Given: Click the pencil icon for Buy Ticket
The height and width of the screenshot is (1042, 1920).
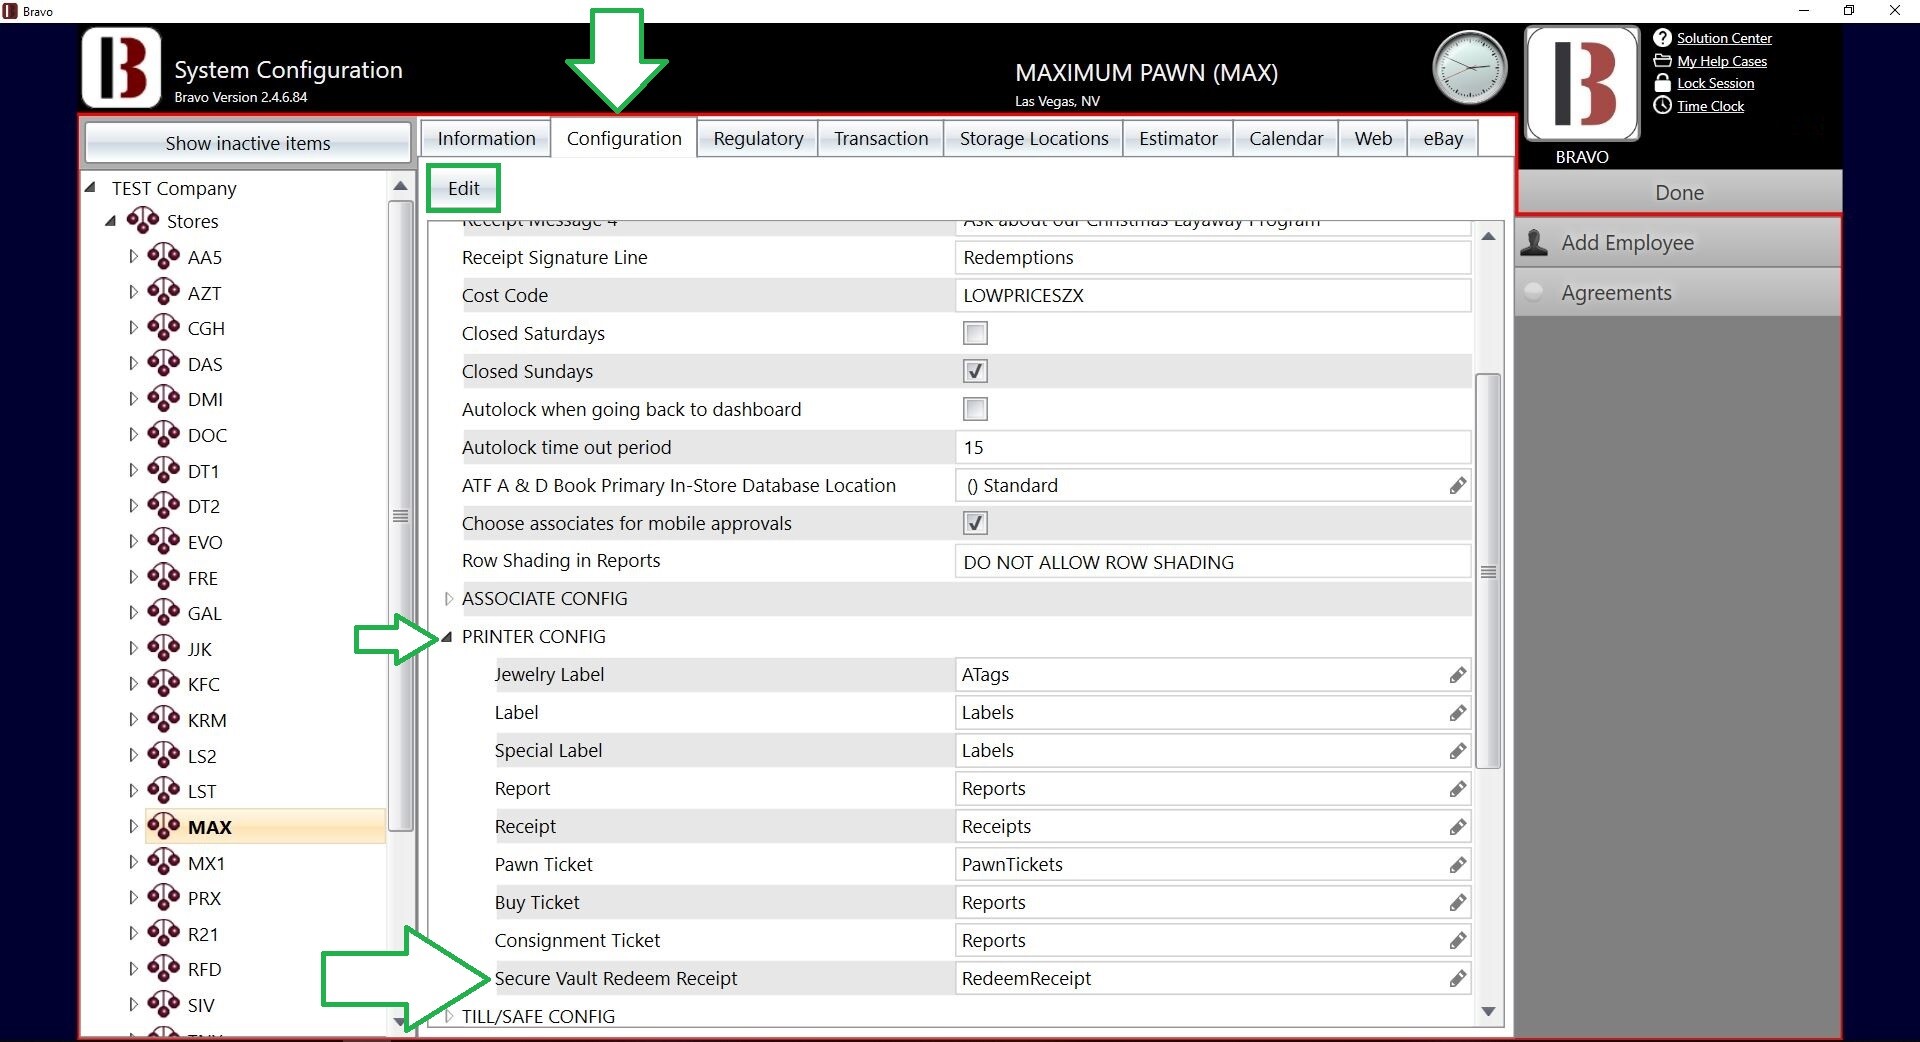Looking at the screenshot, I should click(1458, 903).
